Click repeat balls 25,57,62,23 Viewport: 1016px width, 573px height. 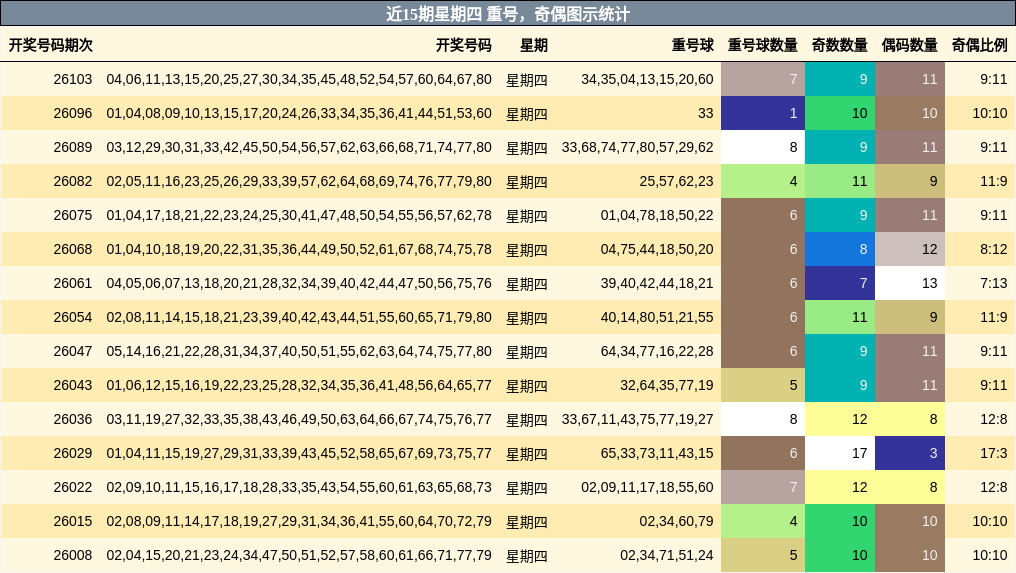tap(676, 181)
